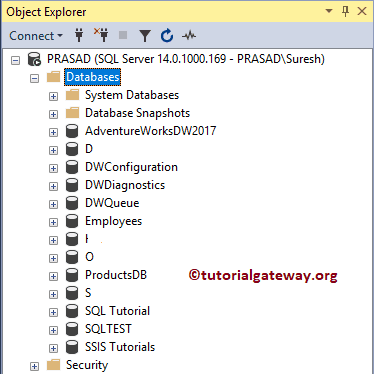Viewport: 374px width, 374px height.
Task: Click the Database Snapshots folder icon
Action: pyautogui.click(x=72, y=113)
